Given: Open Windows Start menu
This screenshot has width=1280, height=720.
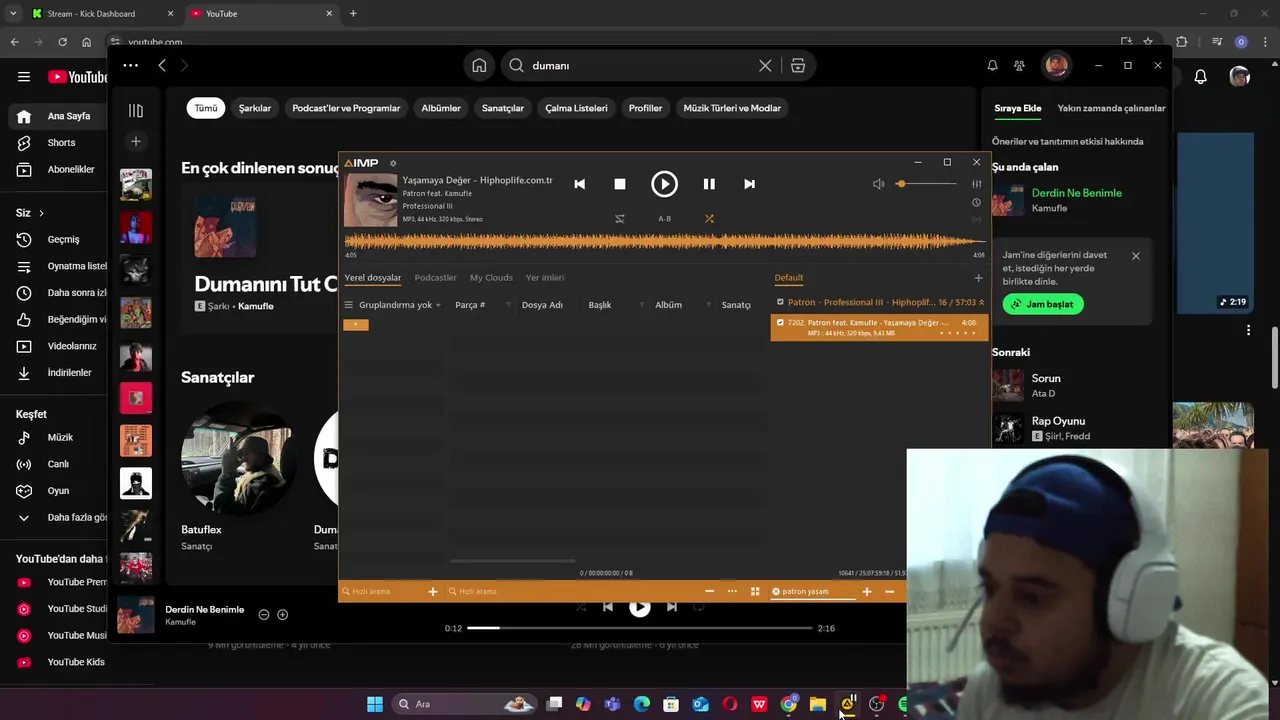Looking at the screenshot, I should coord(375,704).
